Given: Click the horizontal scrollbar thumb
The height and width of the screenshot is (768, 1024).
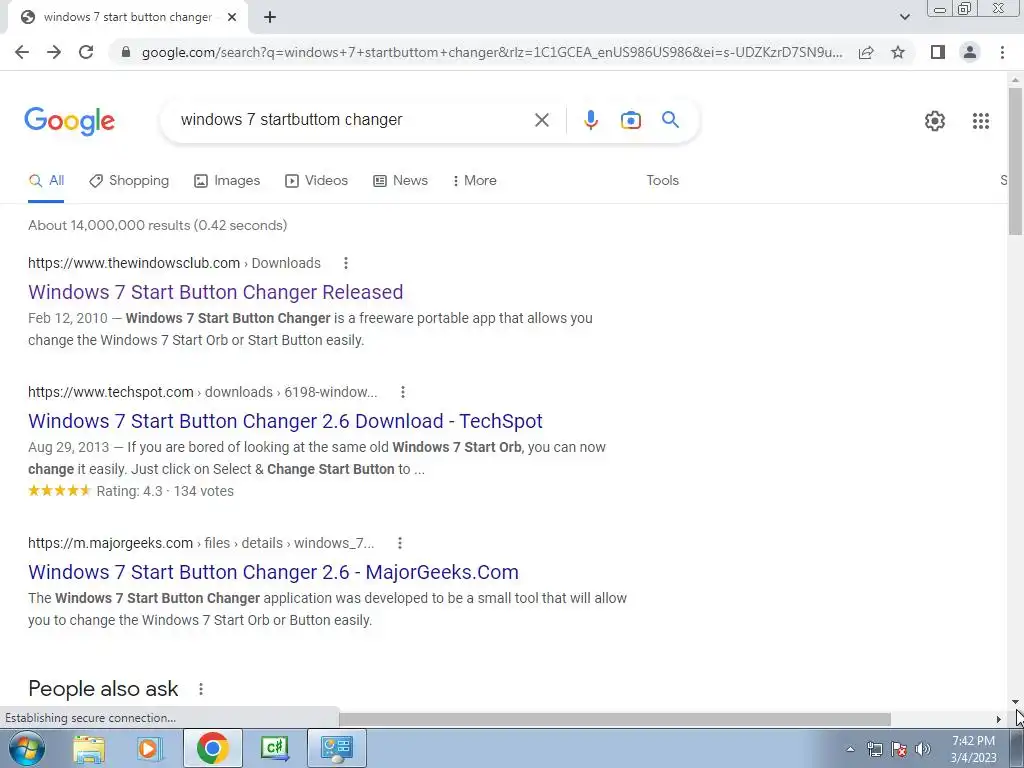Looking at the screenshot, I should 614,719.
